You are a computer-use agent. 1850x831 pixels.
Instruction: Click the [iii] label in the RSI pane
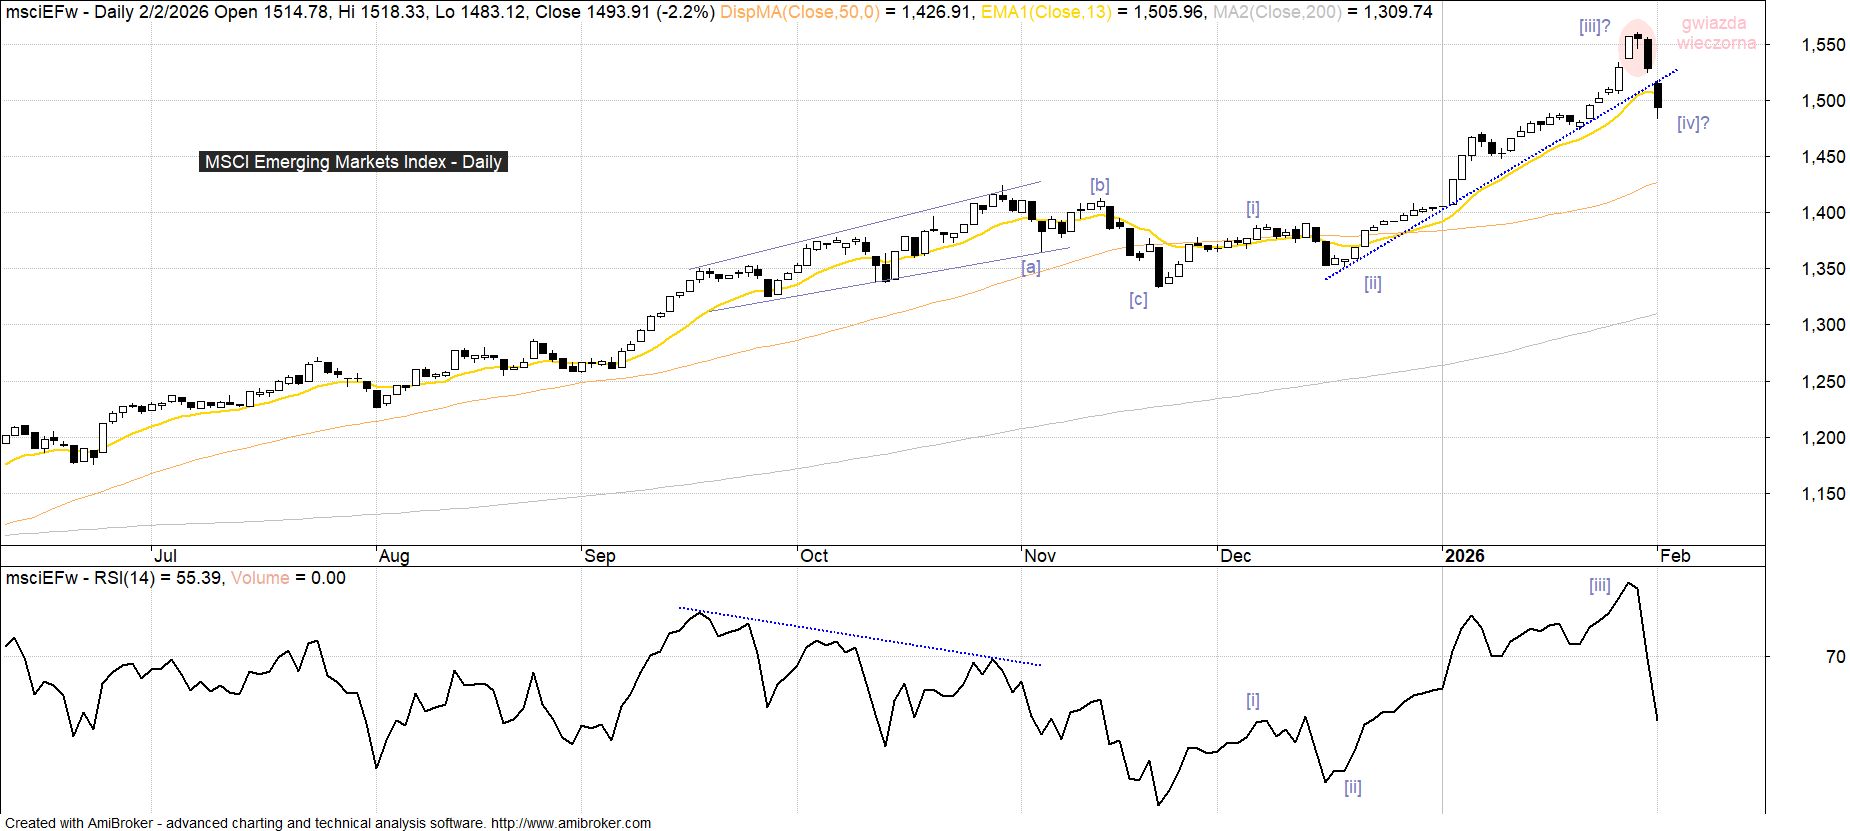click(x=1599, y=586)
